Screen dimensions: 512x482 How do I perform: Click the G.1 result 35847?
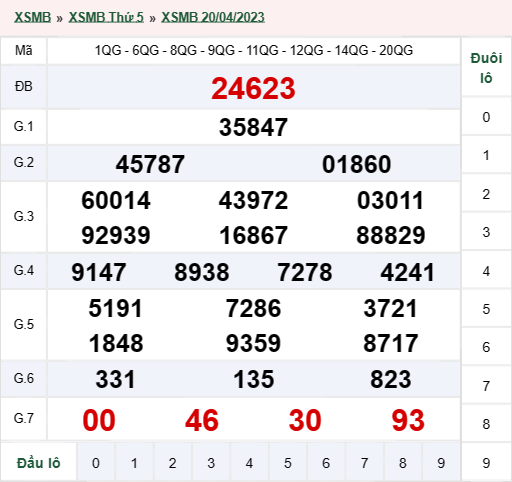click(253, 127)
